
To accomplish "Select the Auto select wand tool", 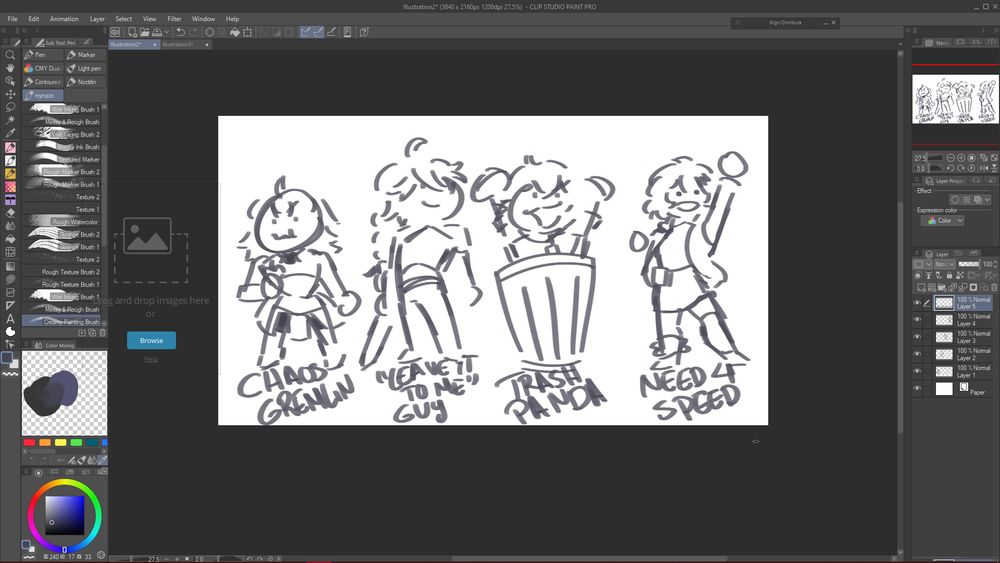I will point(10,120).
